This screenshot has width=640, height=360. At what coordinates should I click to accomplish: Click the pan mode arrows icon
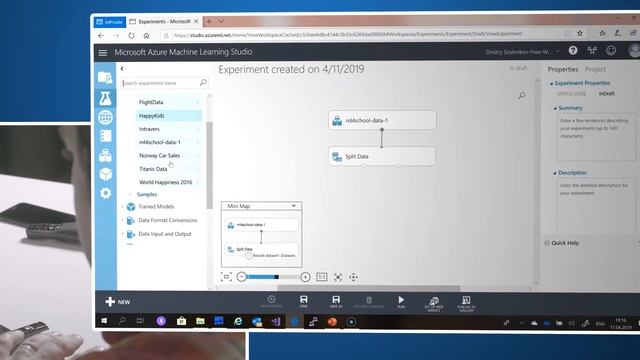(x=353, y=277)
